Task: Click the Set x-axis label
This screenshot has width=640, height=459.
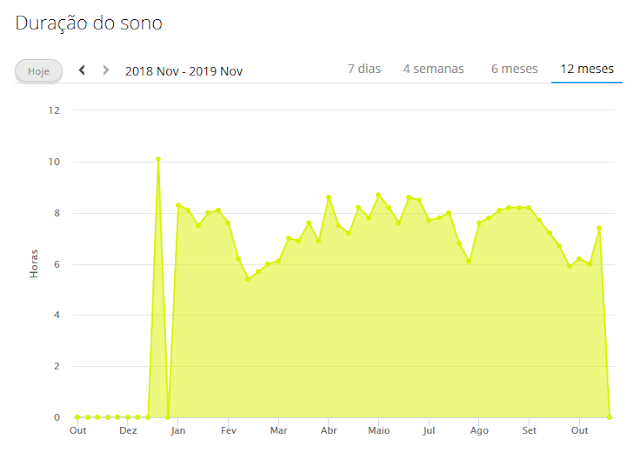Action: pyautogui.click(x=529, y=431)
